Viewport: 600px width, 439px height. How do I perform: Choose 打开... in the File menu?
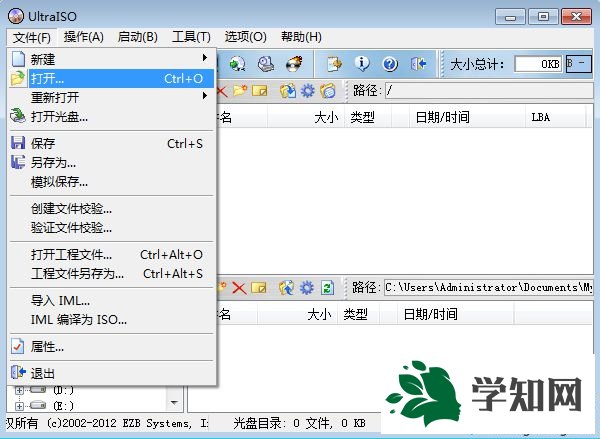coord(112,78)
